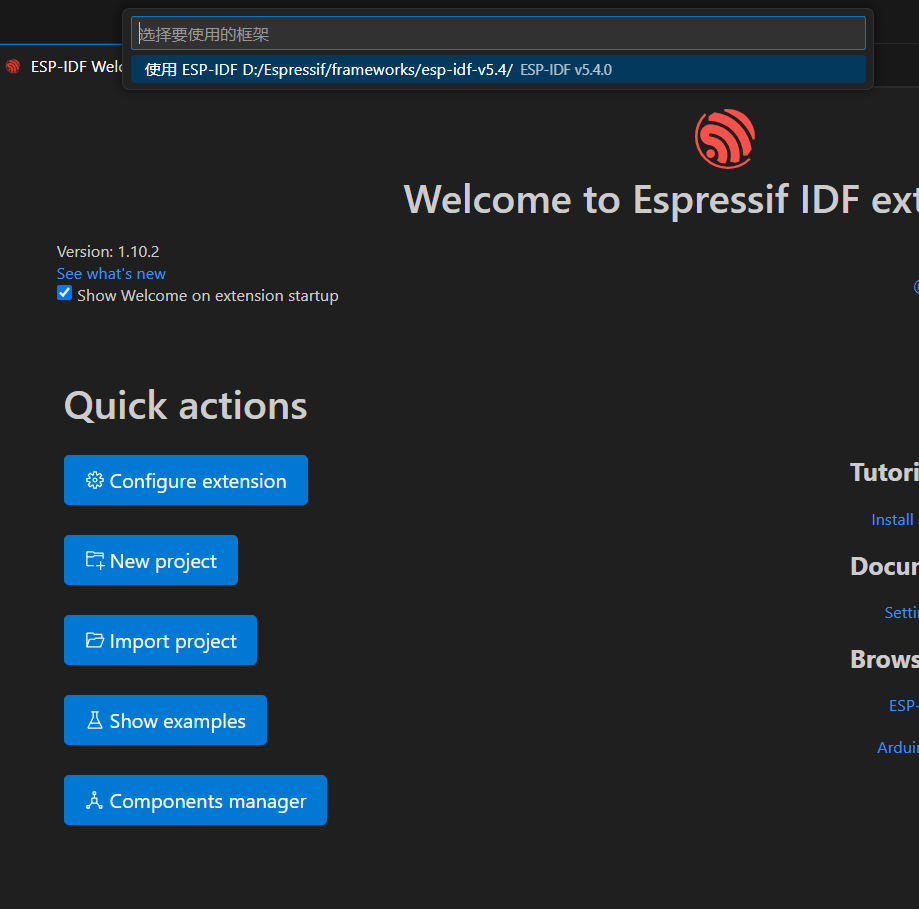Click the Espressif logo in the tab

13,67
